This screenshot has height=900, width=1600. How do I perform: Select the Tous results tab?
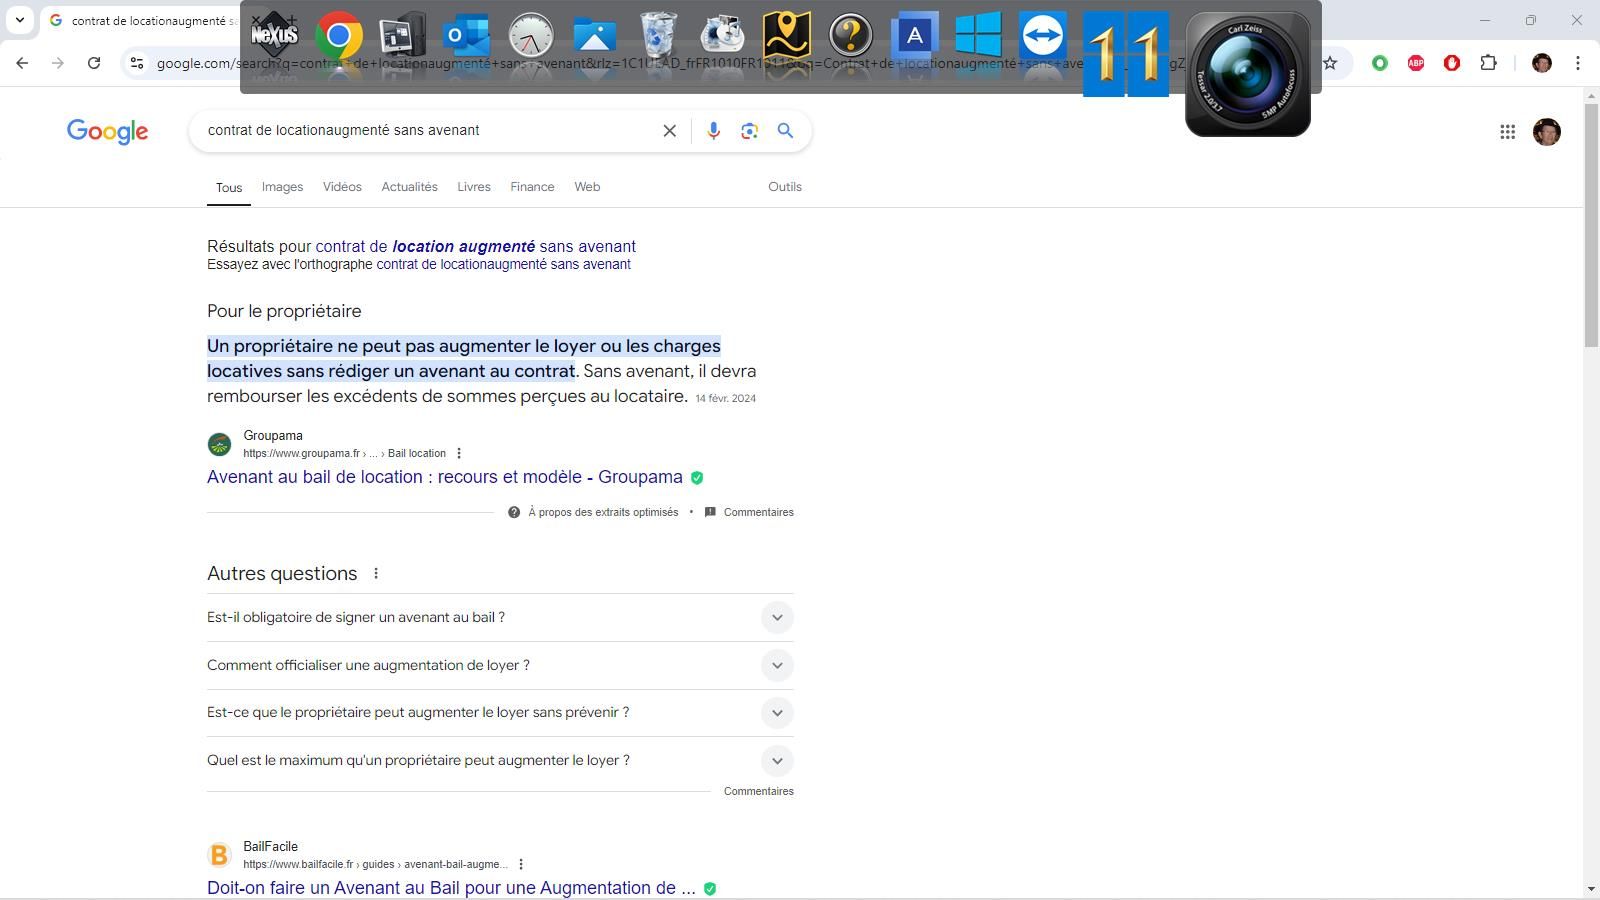(229, 188)
